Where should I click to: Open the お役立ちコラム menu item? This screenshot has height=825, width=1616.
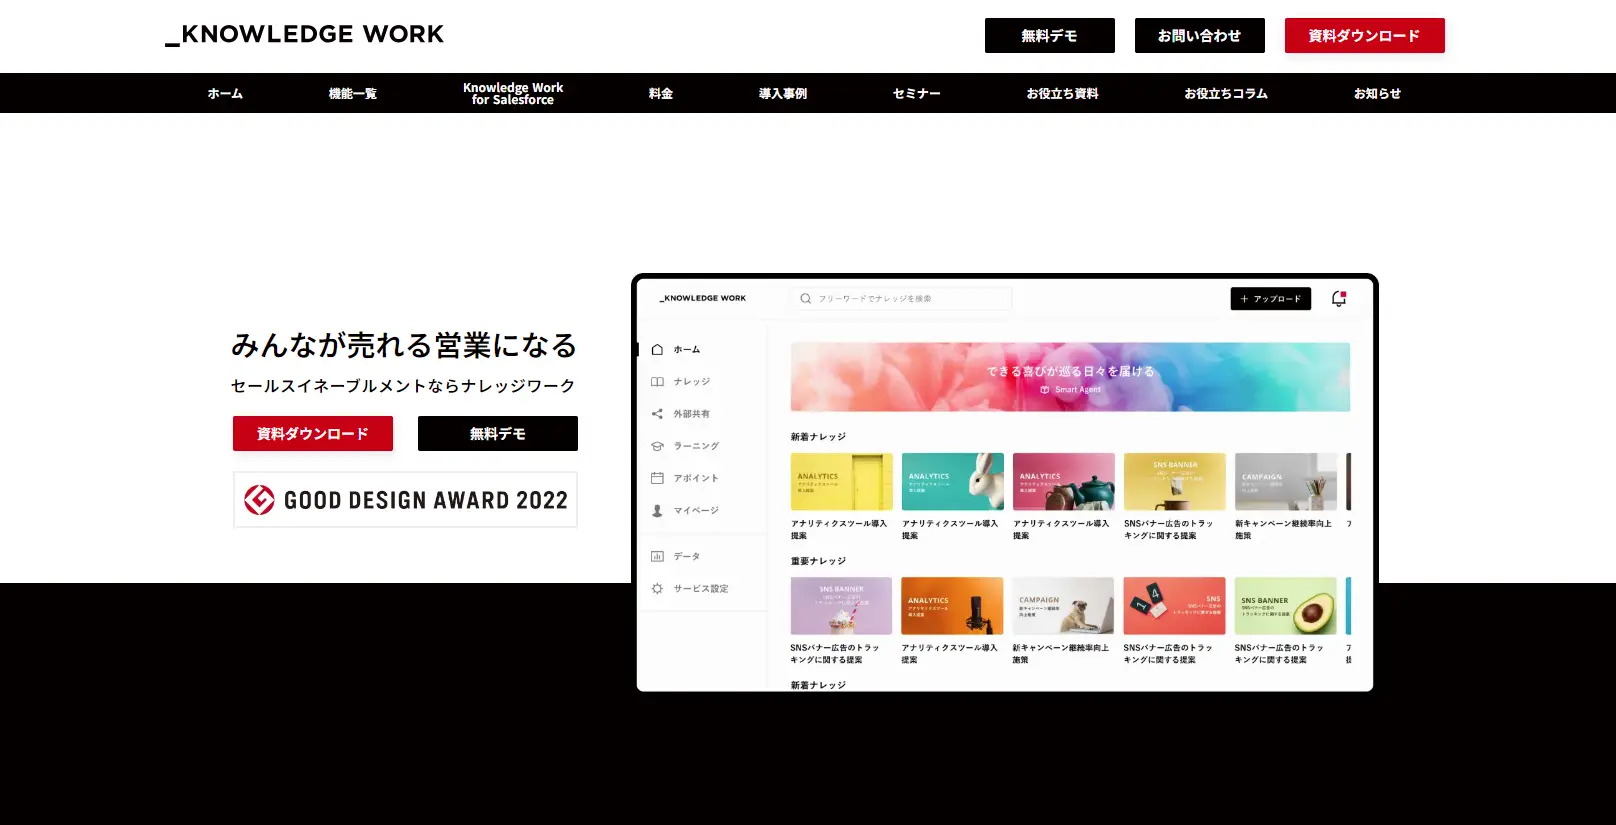tap(1225, 93)
